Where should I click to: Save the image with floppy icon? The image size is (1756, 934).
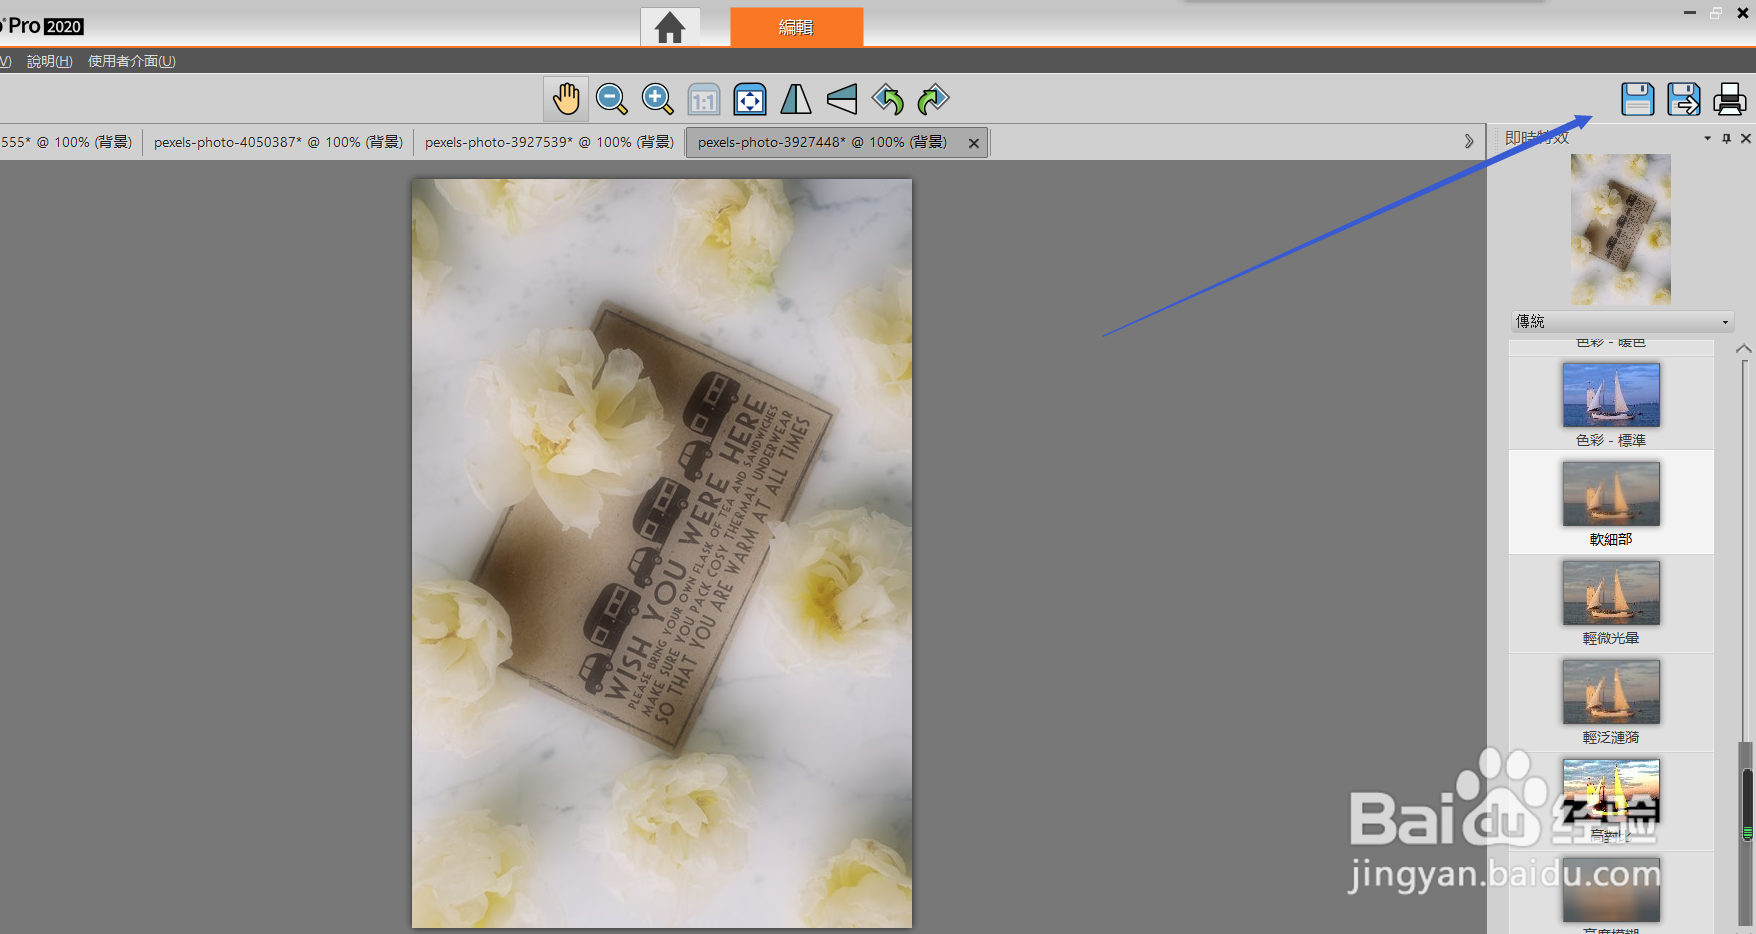click(1638, 99)
